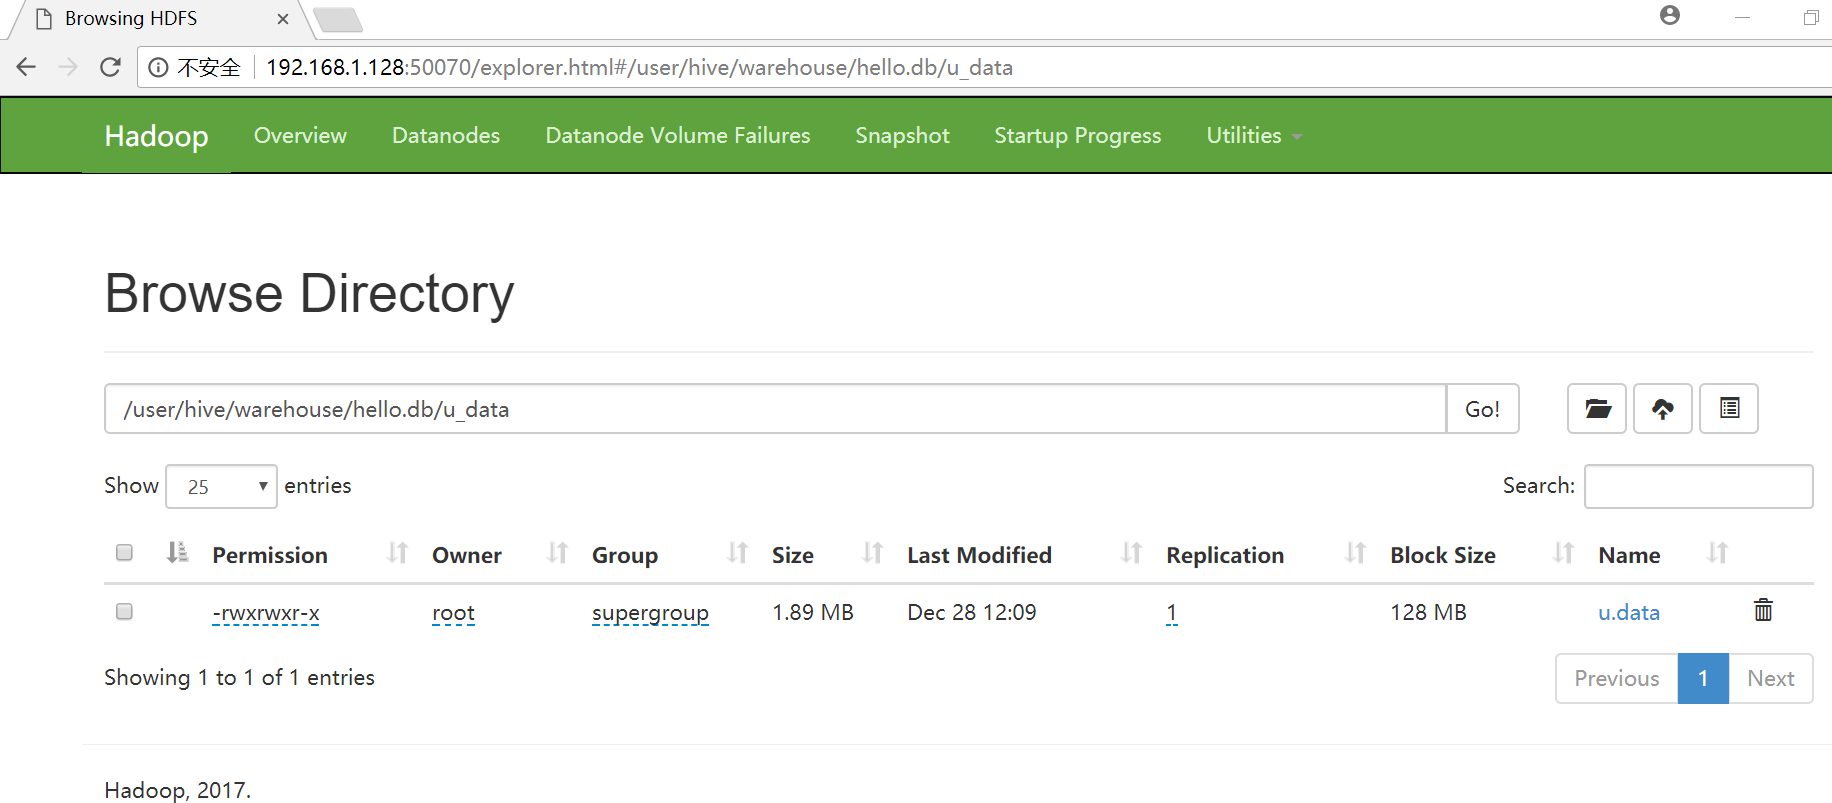Switch to the Startup Progress tab
1832x803 pixels.
tap(1077, 136)
